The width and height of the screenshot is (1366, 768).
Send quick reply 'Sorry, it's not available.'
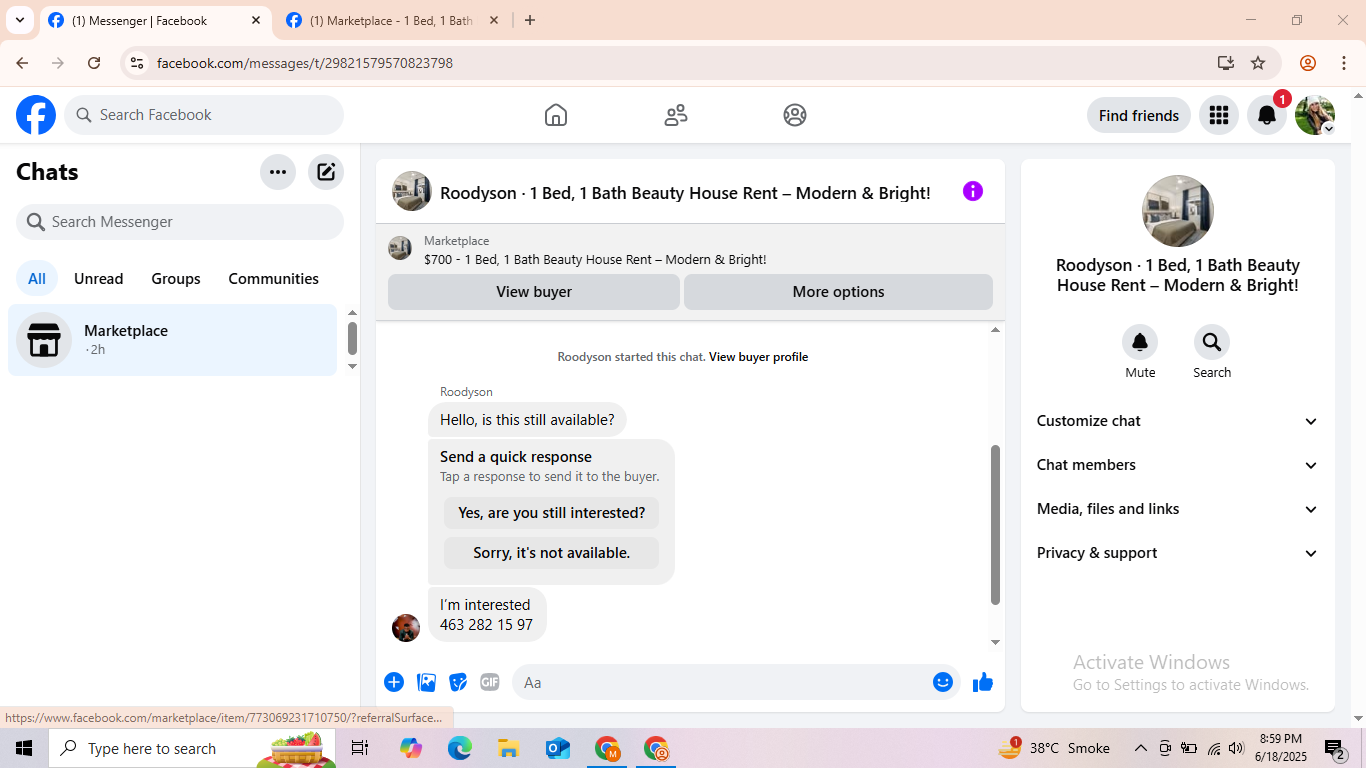tap(552, 553)
